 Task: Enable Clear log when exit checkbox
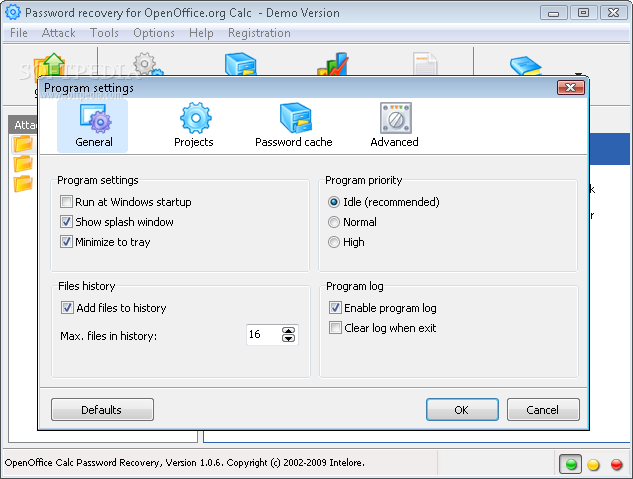pyautogui.click(x=335, y=328)
